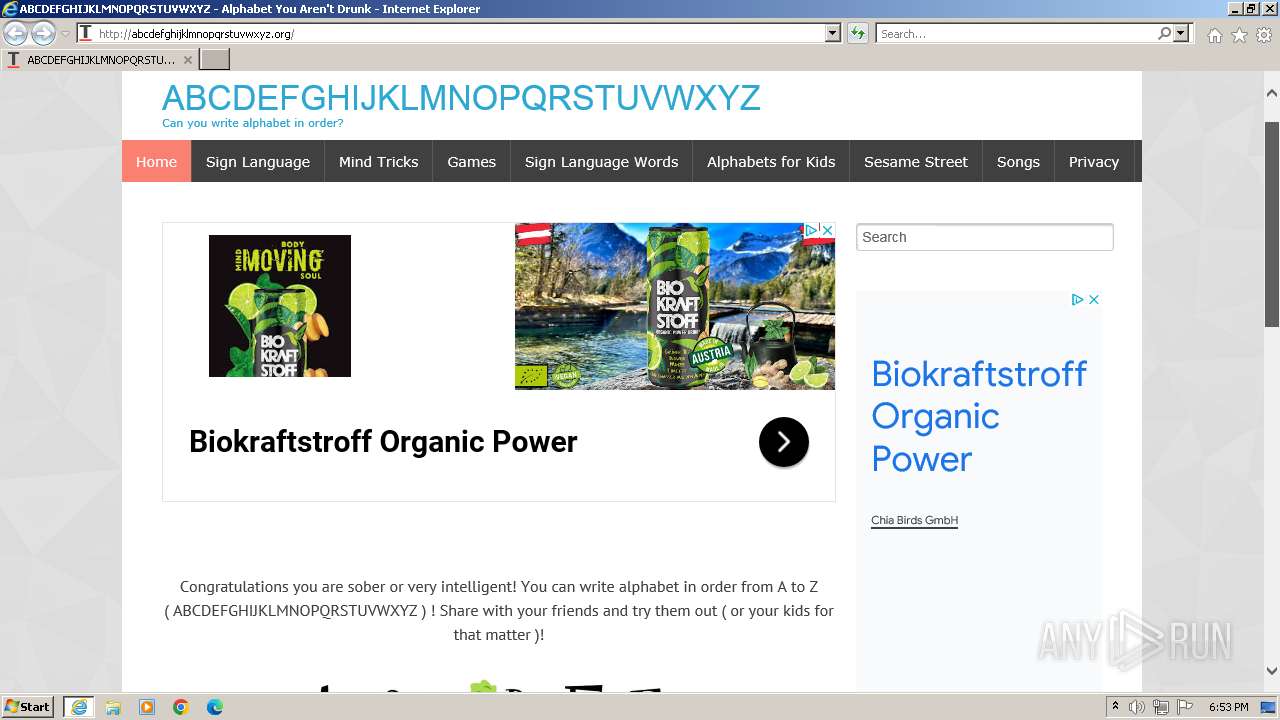Click the 'Chia Birds GmbH' advertiser link
Image resolution: width=1280 pixels, height=720 pixels.
click(914, 520)
